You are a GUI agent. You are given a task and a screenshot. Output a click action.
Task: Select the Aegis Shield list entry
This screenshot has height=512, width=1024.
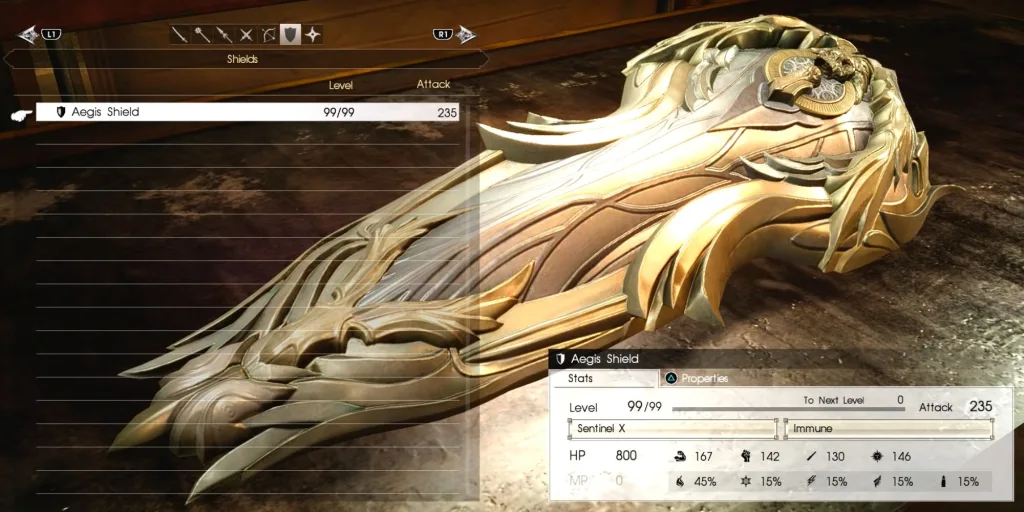click(248, 112)
